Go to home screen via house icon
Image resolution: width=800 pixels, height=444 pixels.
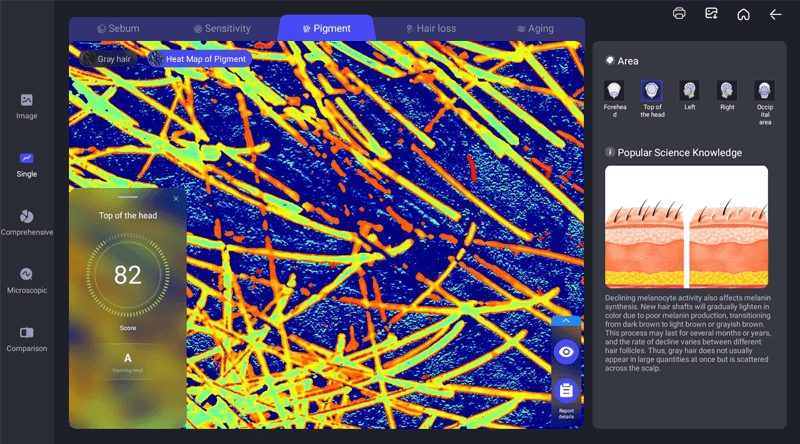(743, 14)
